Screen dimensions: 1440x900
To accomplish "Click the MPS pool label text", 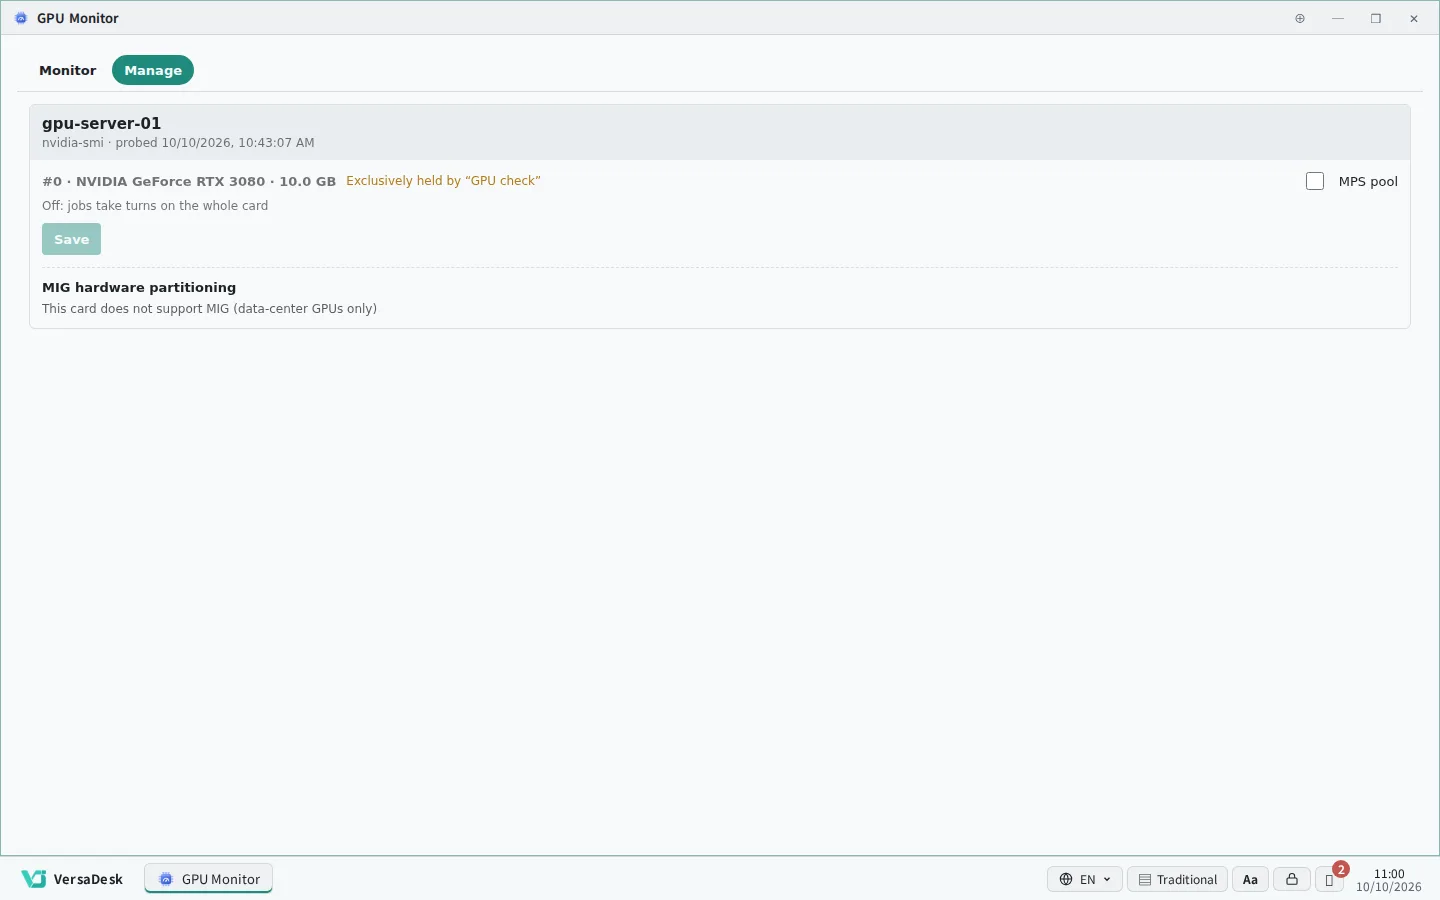I will point(1368,181).
